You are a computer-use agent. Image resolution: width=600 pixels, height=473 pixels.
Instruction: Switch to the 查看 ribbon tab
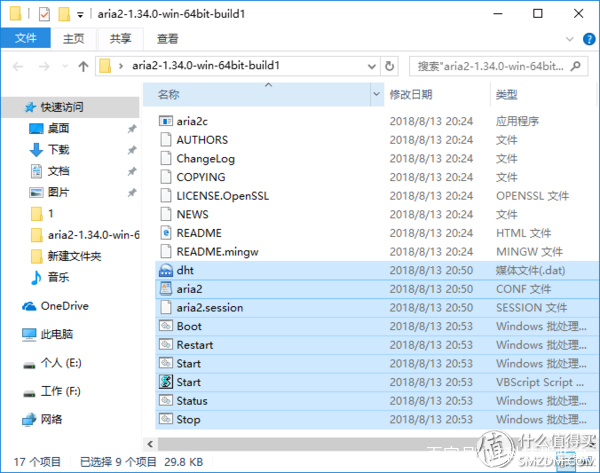click(167, 39)
